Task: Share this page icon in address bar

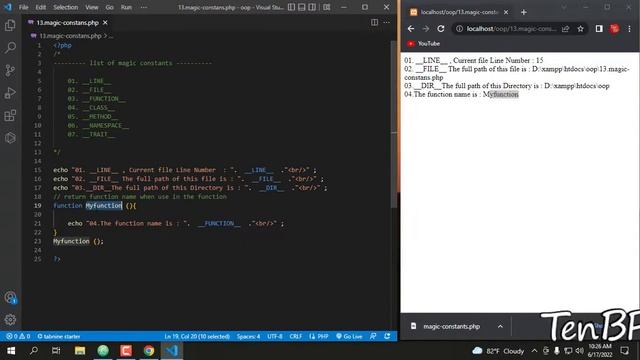Action: (565, 29)
